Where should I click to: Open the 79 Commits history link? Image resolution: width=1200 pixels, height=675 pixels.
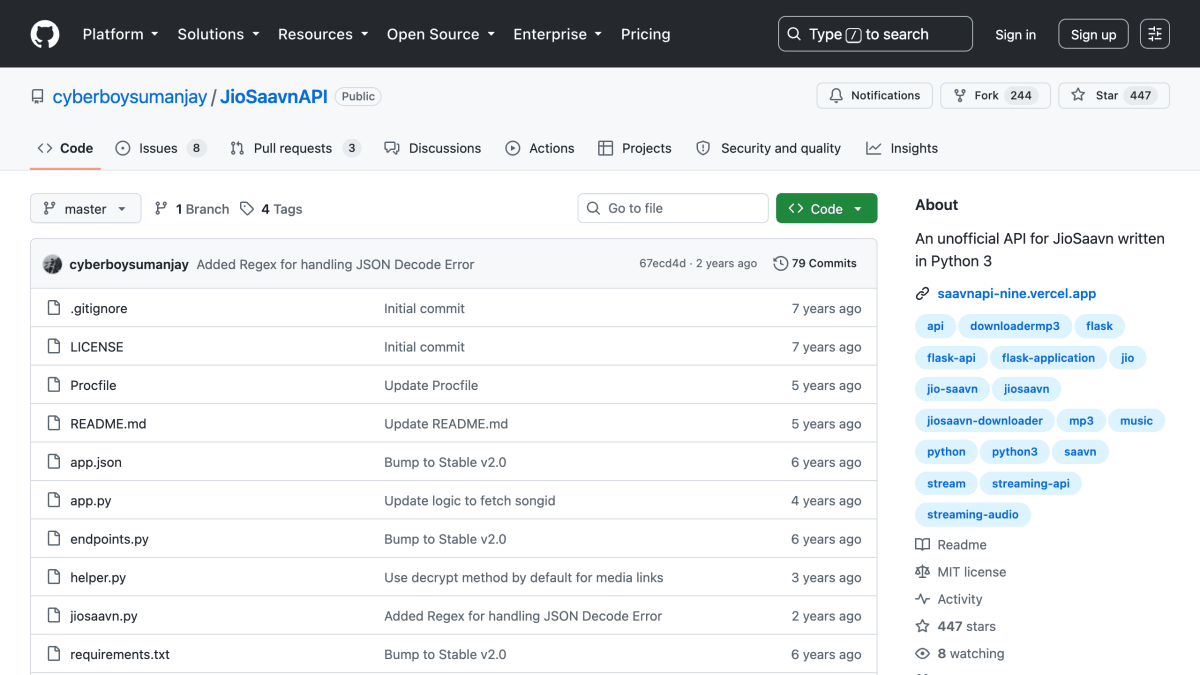click(x=815, y=264)
